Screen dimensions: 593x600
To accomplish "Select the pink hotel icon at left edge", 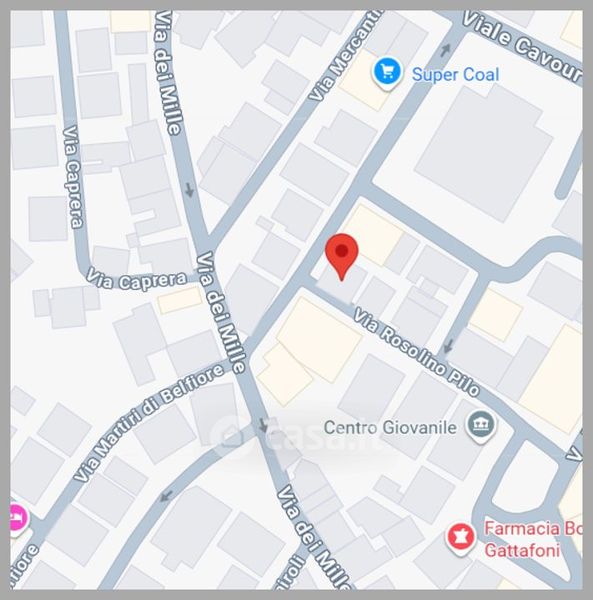I will (x=18, y=519).
